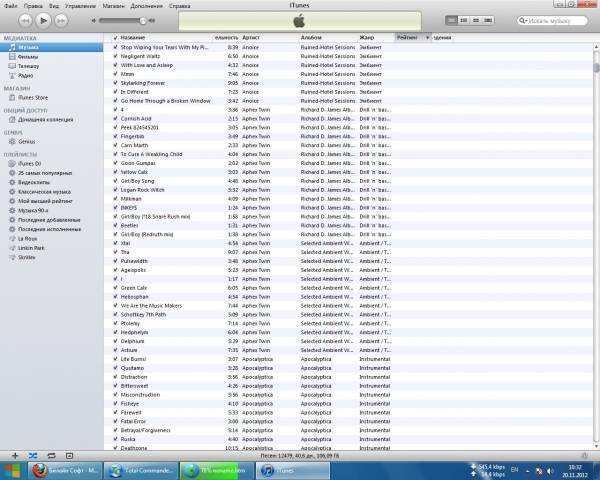This screenshot has height=480, width=600.
Task: Open Последние исполненные playlist
Action: pos(52,229)
